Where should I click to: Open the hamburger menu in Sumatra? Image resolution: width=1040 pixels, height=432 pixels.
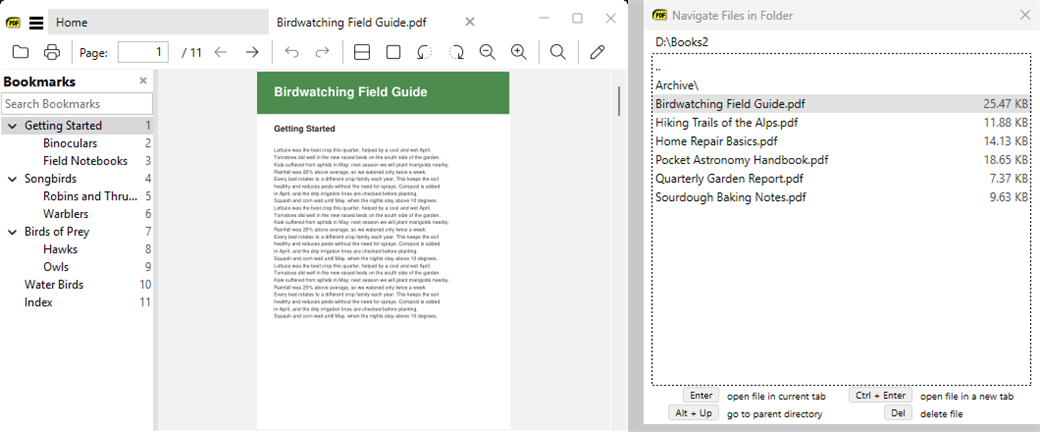36,23
